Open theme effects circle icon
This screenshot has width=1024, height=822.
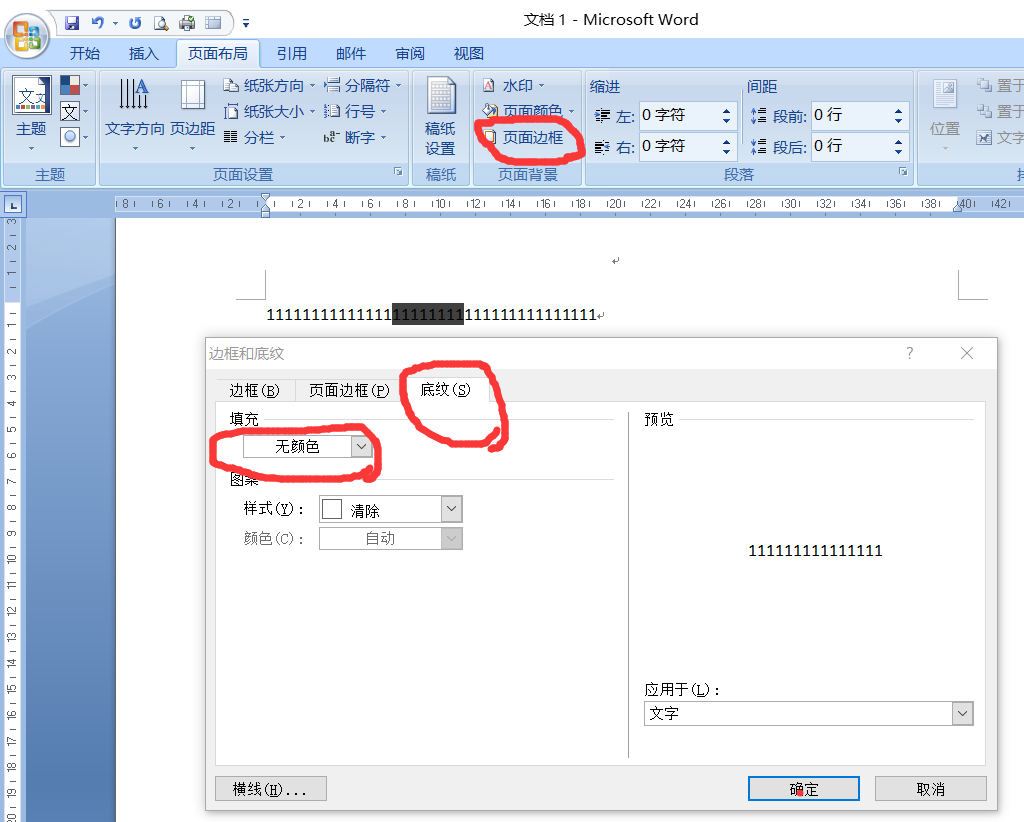(x=74, y=137)
